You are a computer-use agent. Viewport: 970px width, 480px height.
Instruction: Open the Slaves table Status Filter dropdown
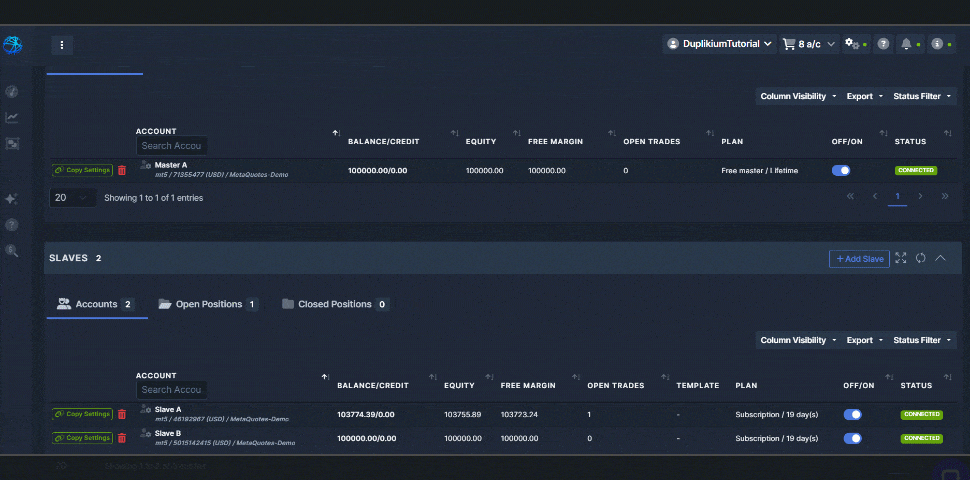(920, 340)
